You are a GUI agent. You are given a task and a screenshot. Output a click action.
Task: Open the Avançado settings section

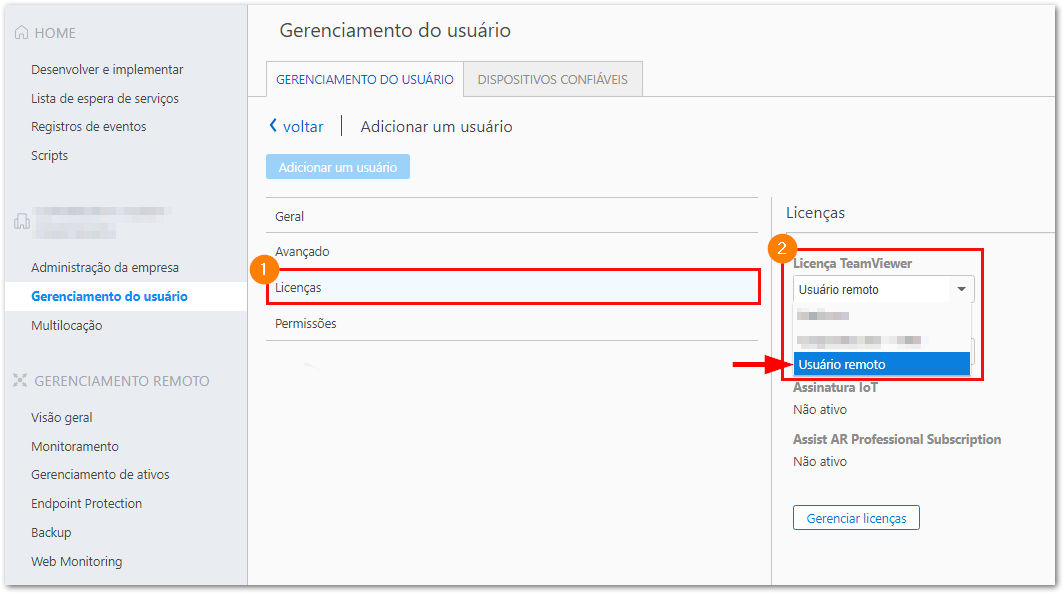(x=512, y=251)
